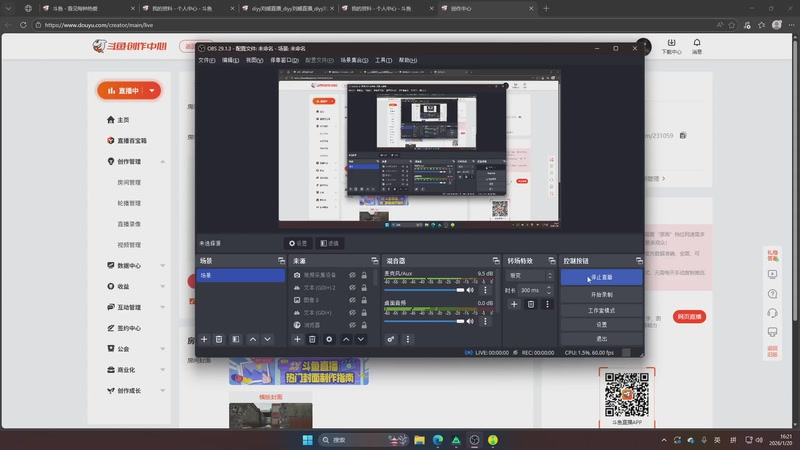The width and height of the screenshot is (800, 450).
Task: Toggle lock on 视频采集设备 source
Action: pyautogui.click(x=364, y=275)
